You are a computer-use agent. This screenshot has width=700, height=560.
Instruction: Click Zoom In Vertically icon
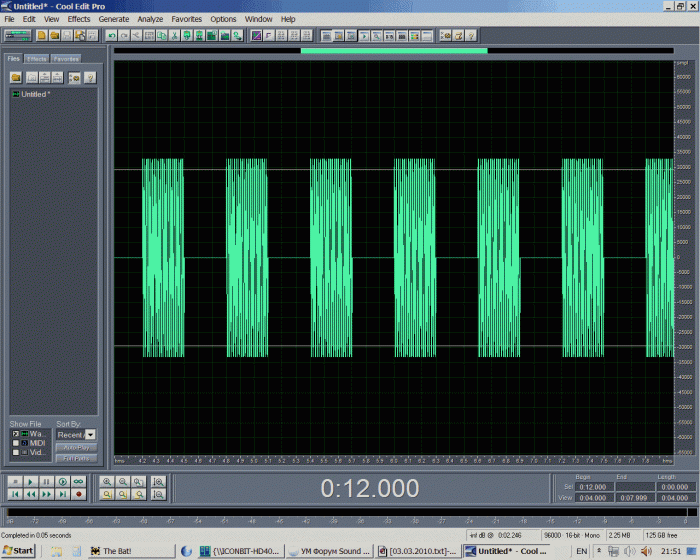tap(158, 481)
